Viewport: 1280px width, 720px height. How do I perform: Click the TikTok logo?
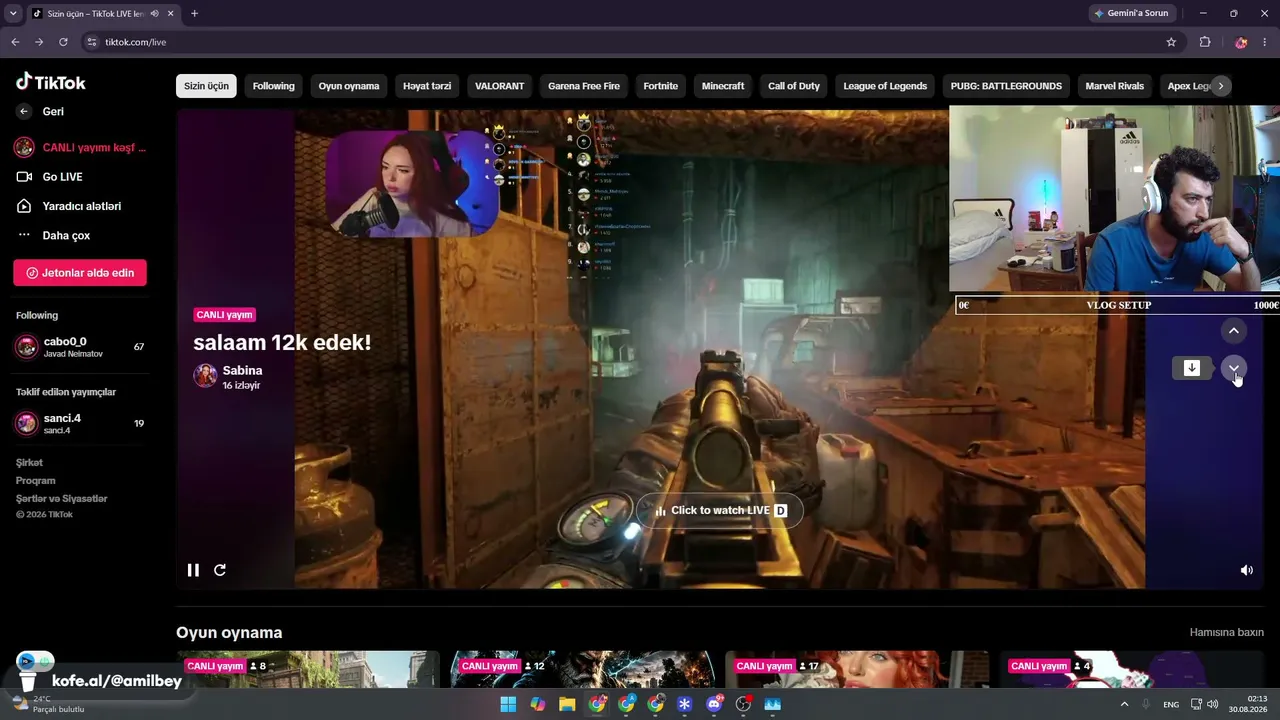click(51, 82)
